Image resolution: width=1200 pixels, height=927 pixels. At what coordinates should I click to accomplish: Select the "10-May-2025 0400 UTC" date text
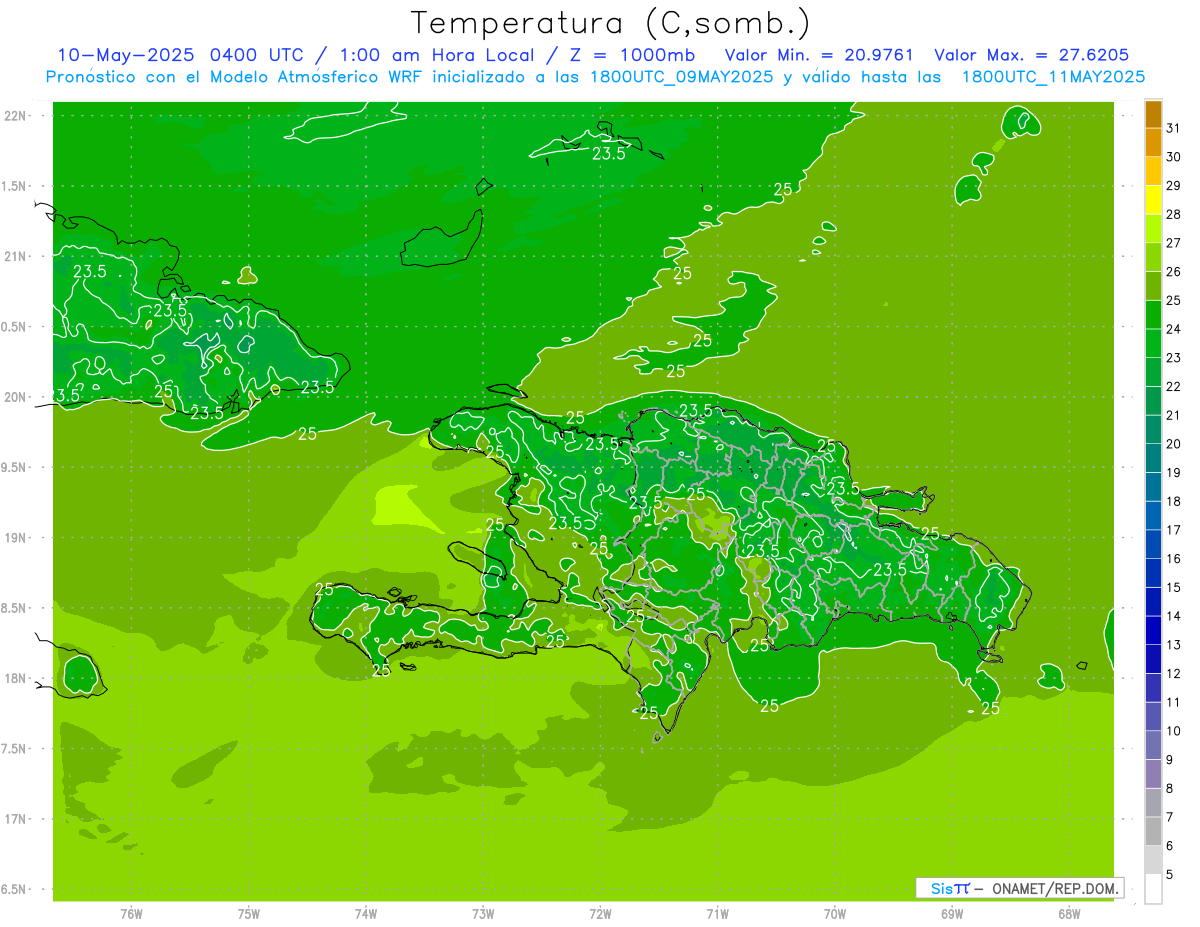182,55
